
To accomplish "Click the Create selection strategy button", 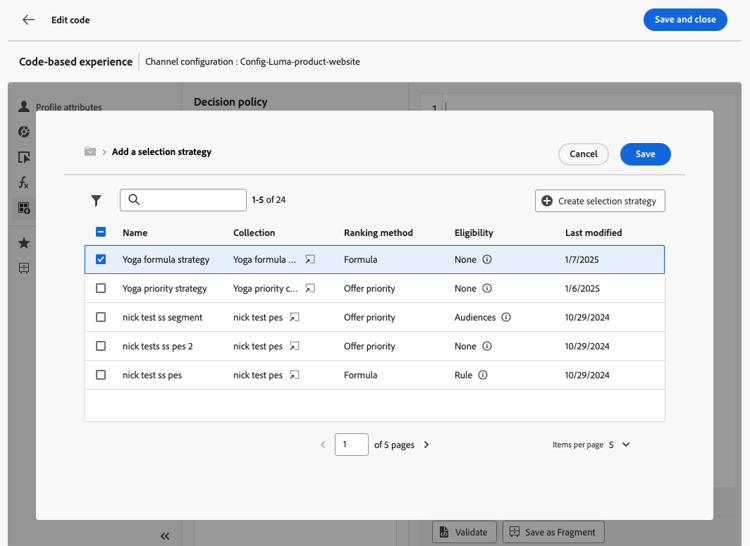I will point(600,201).
